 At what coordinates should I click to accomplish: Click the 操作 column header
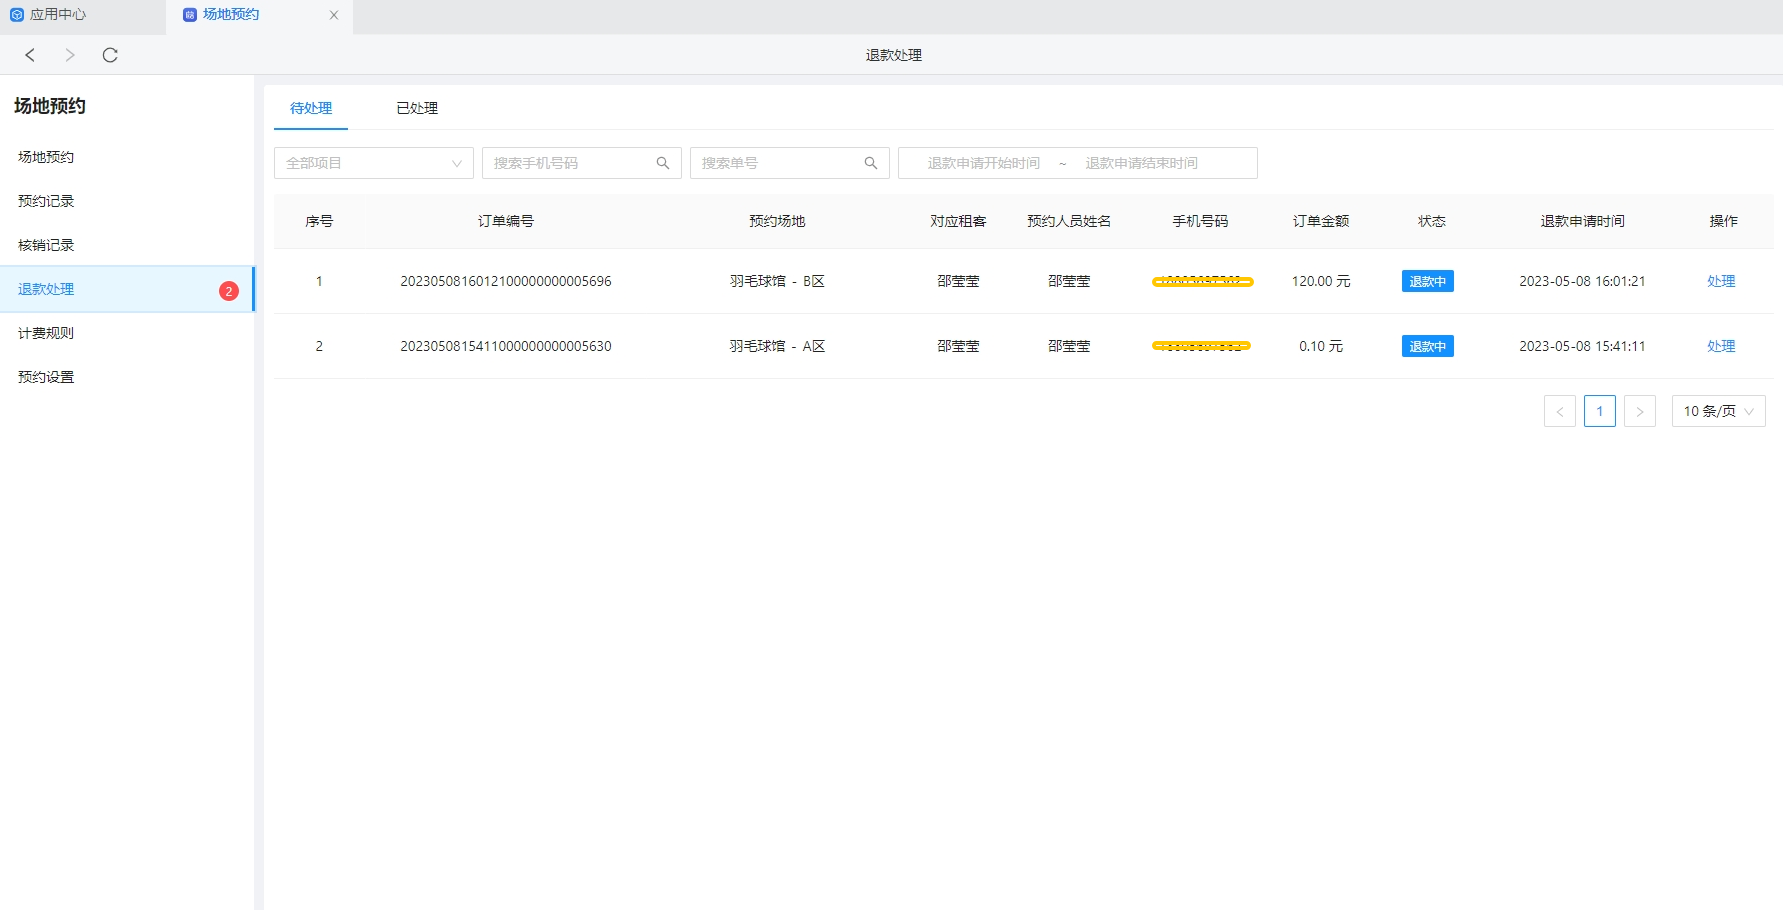tap(1723, 221)
